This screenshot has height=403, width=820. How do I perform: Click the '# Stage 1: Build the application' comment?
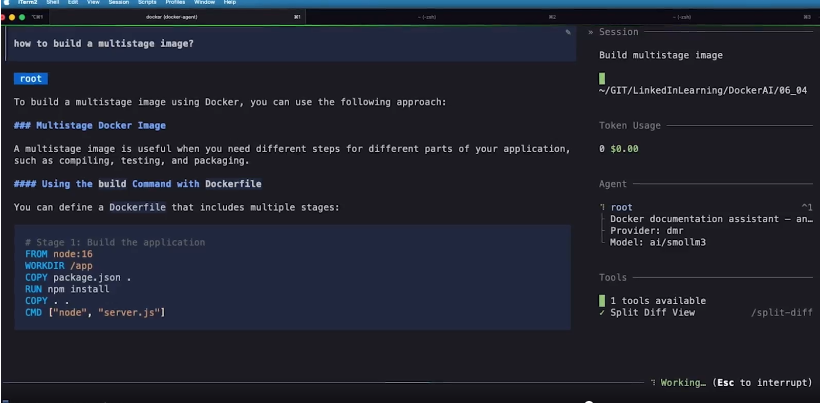coord(115,243)
